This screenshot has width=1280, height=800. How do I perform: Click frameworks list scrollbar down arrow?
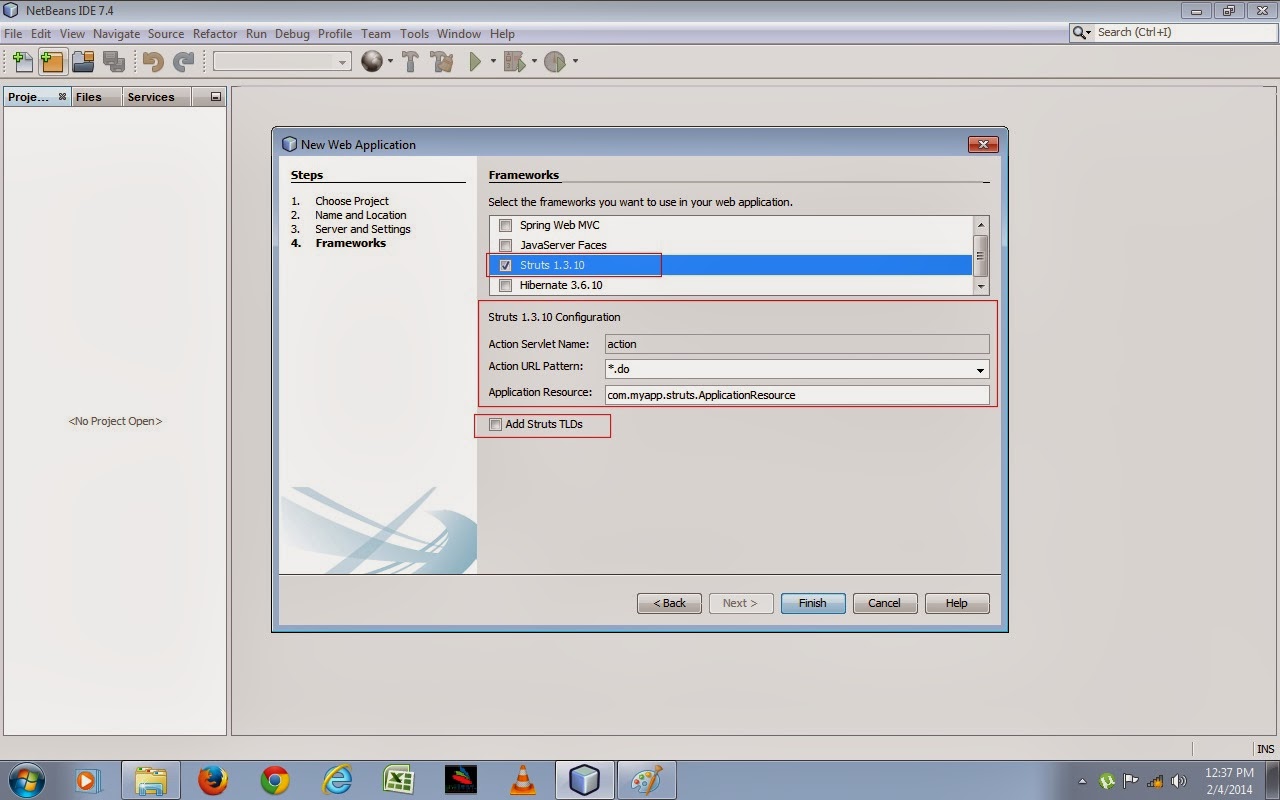[981, 286]
